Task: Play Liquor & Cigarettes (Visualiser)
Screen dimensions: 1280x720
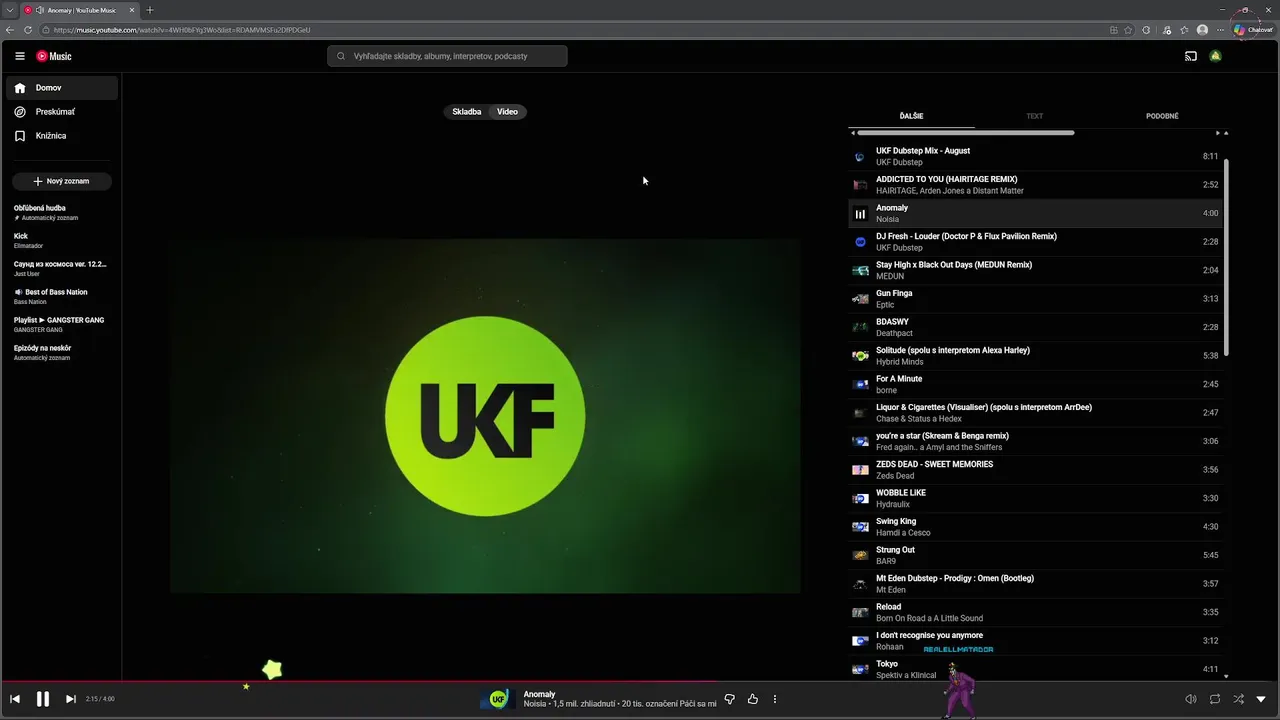Action: 1035,413
